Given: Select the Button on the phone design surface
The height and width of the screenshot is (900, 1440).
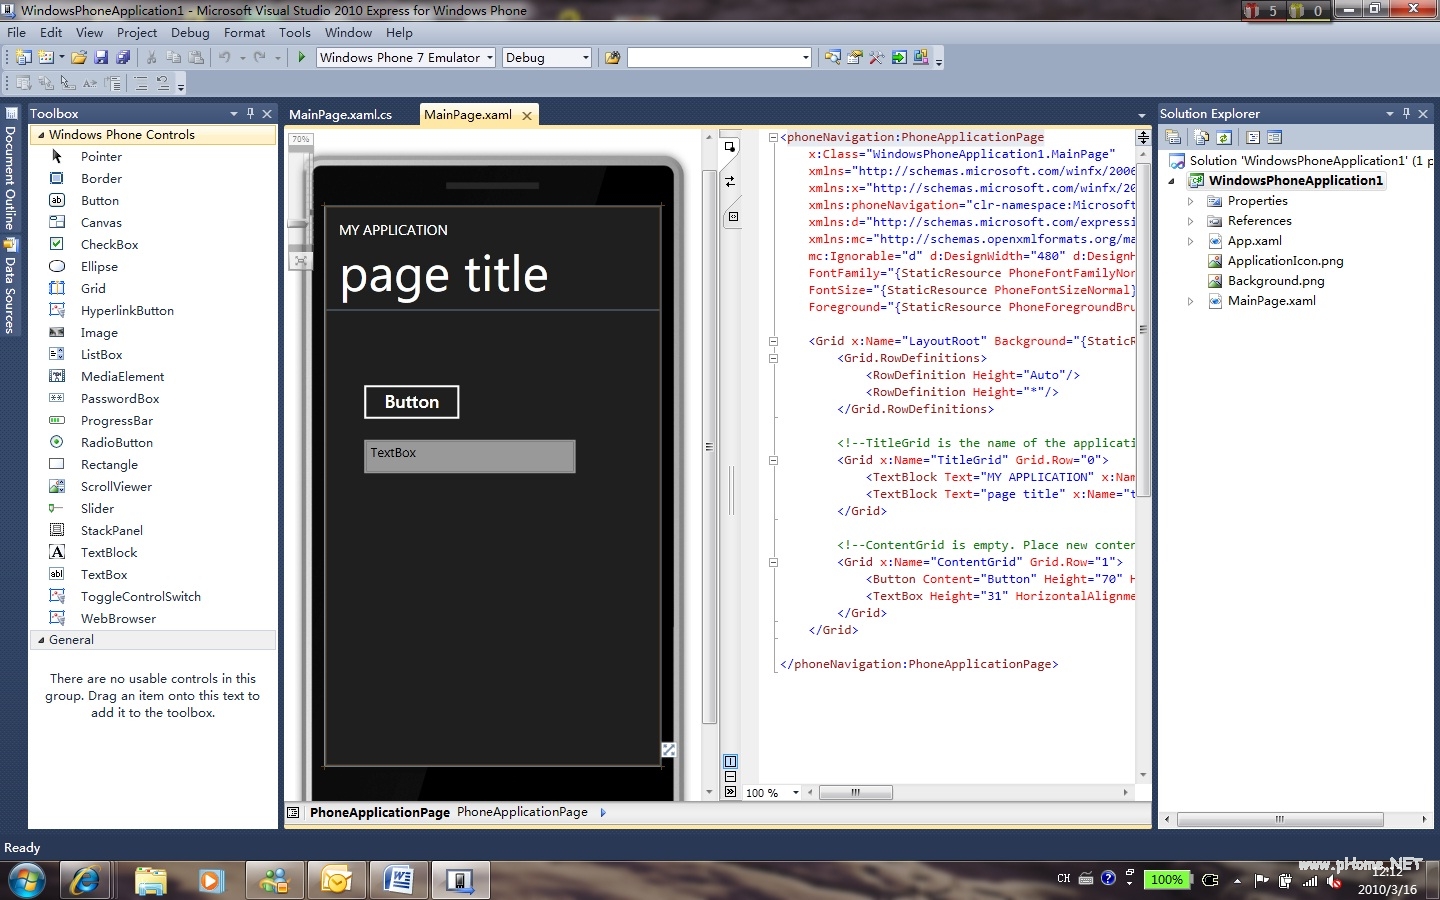Looking at the screenshot, I should click(x=412, y=402).
